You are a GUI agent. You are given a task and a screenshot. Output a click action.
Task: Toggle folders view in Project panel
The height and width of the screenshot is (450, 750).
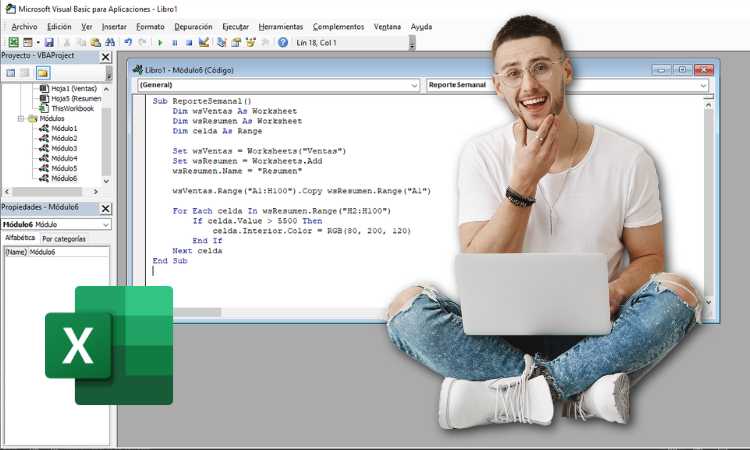[x=43, y=73]
